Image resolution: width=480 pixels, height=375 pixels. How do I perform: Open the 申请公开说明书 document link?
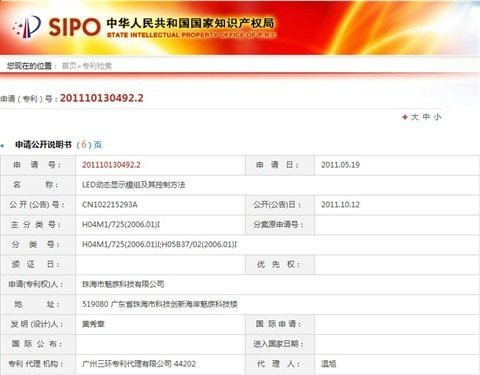click(43, 145)
